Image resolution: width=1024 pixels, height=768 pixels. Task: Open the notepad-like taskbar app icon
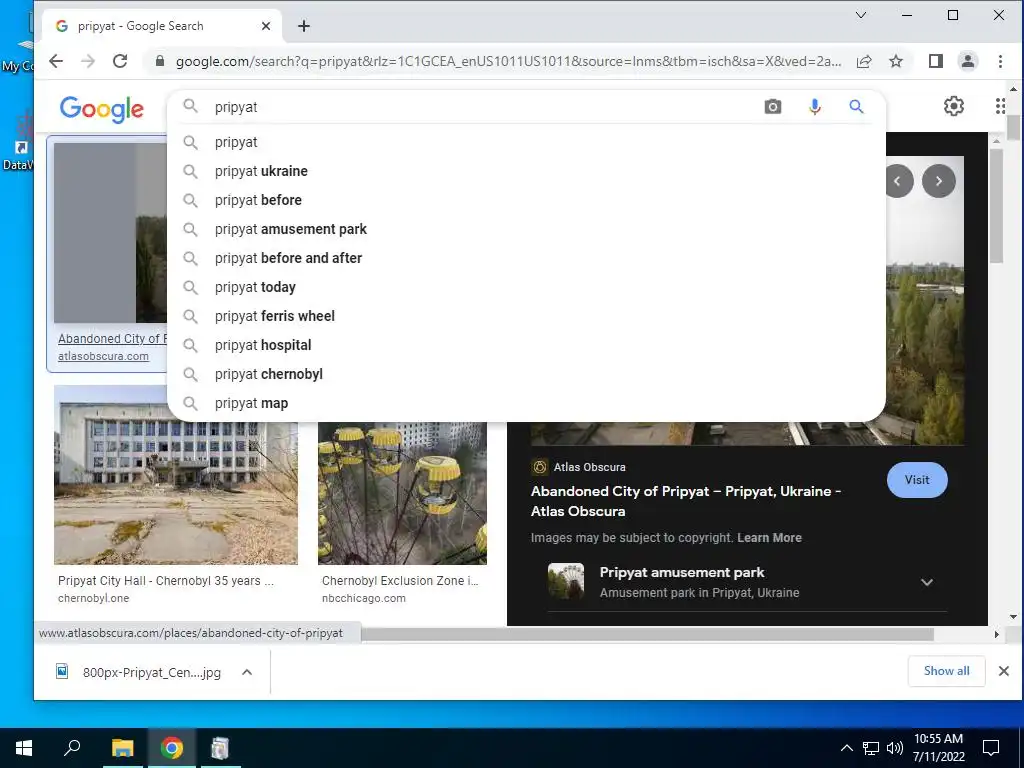[x=220, y=748]
